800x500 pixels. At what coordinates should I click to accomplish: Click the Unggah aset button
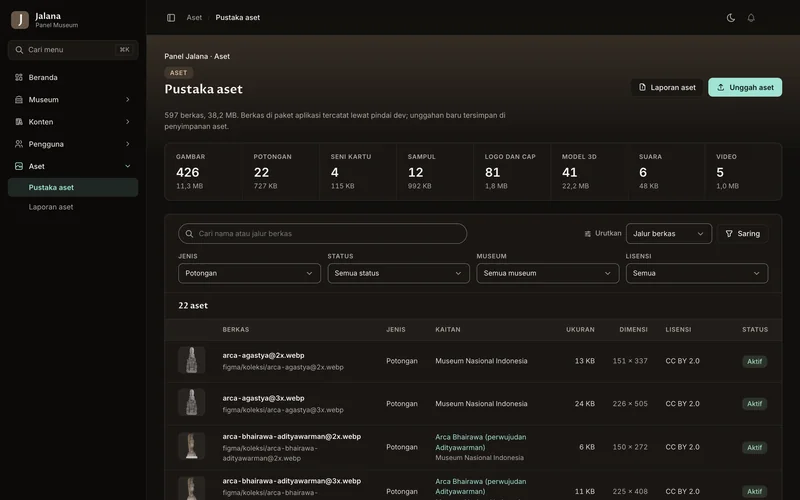[x=745, y=87]
